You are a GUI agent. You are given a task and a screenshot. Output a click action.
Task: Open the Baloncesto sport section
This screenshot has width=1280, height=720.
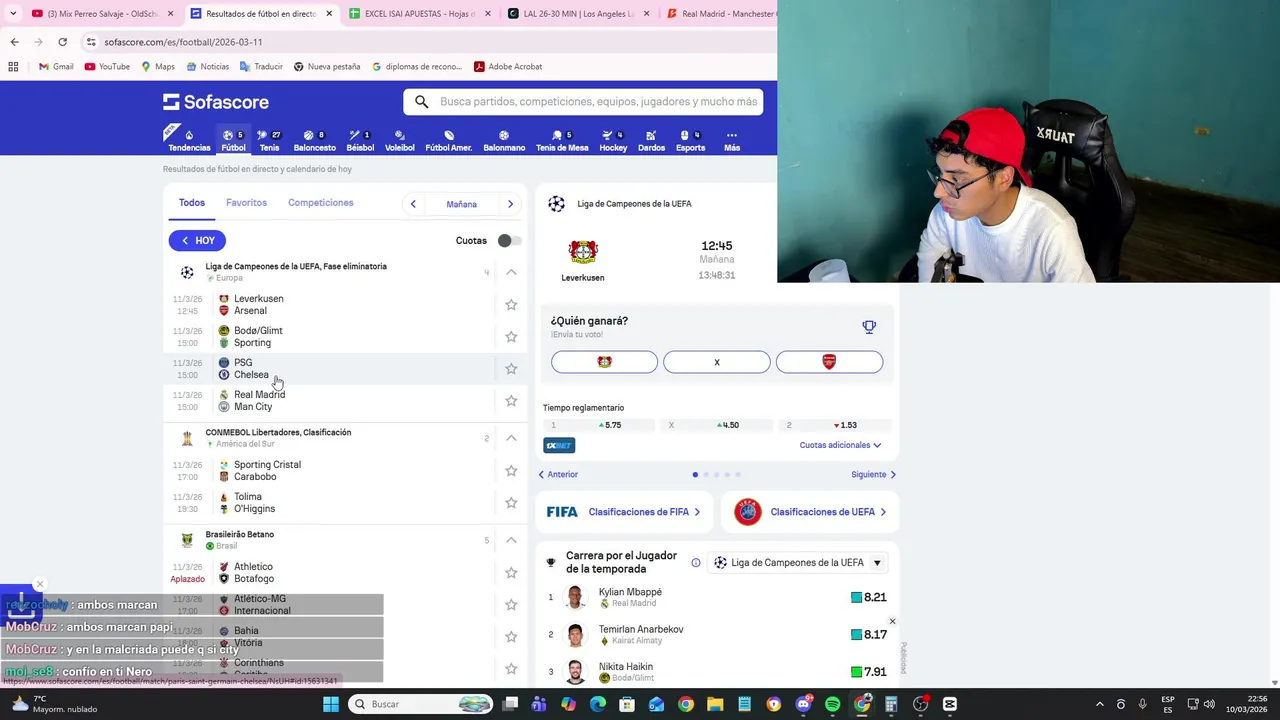pyautogui.click(x=314, y=141)
